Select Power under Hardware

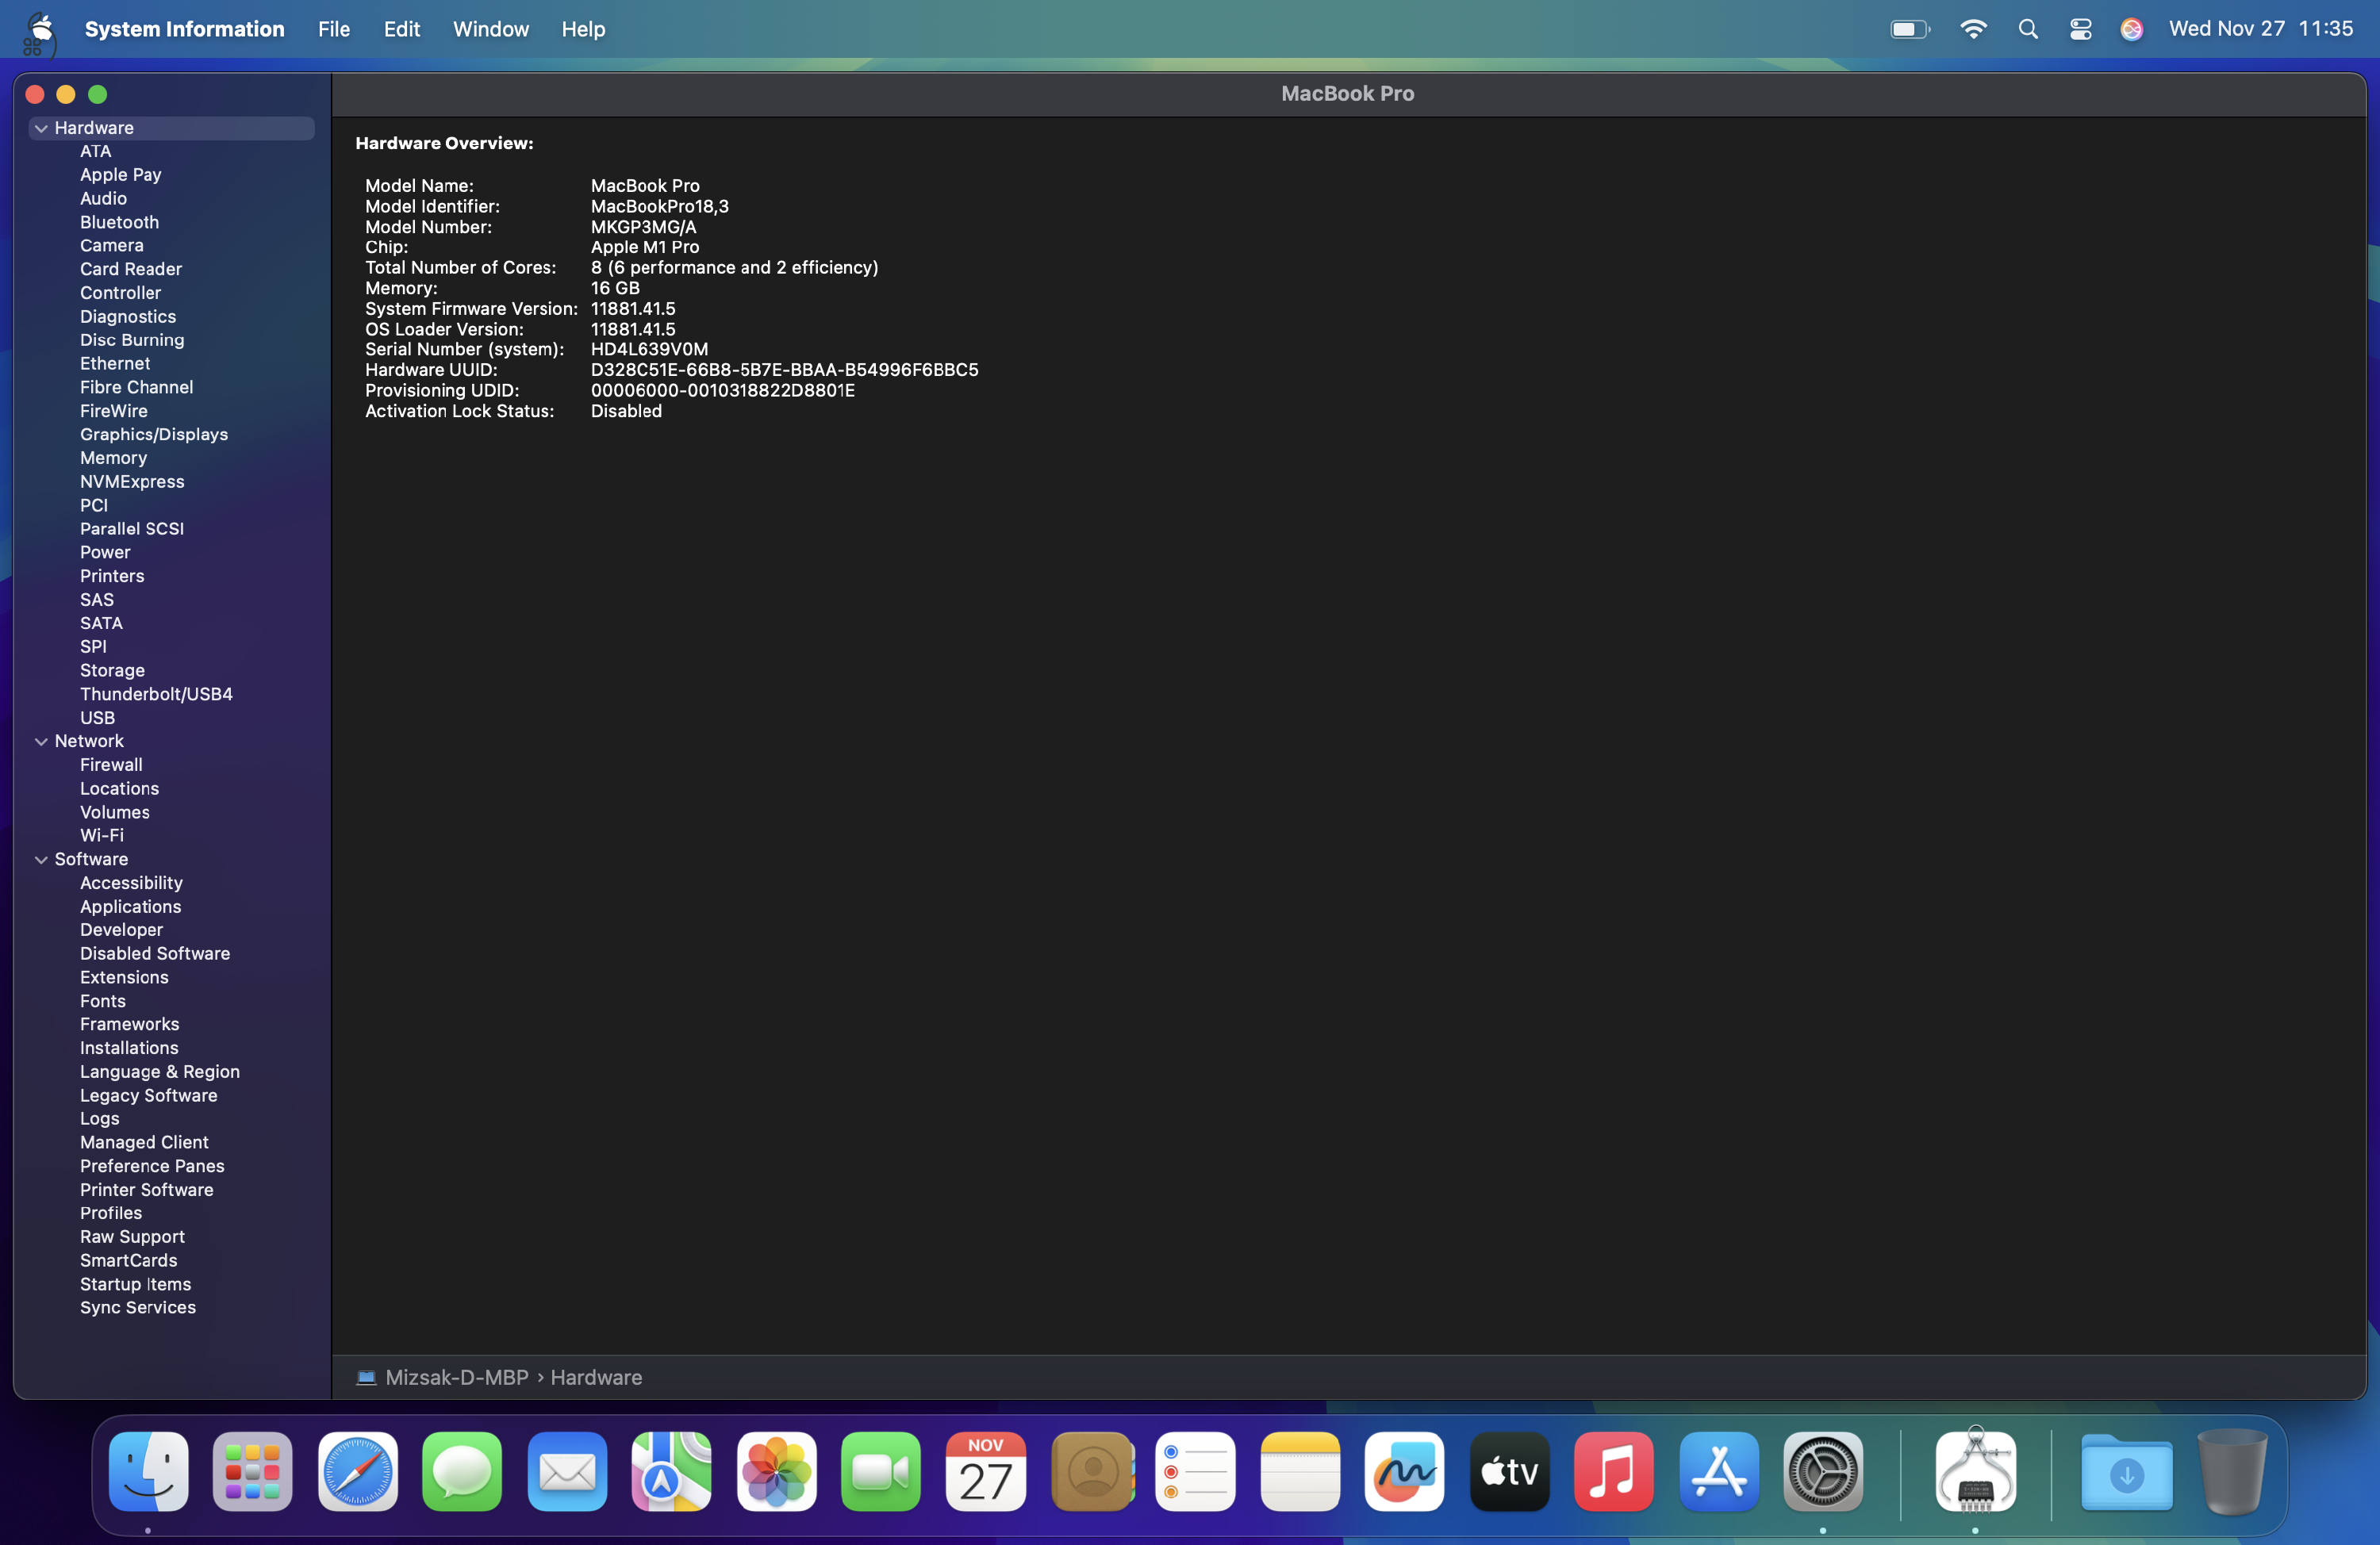[x=105, y=552]
